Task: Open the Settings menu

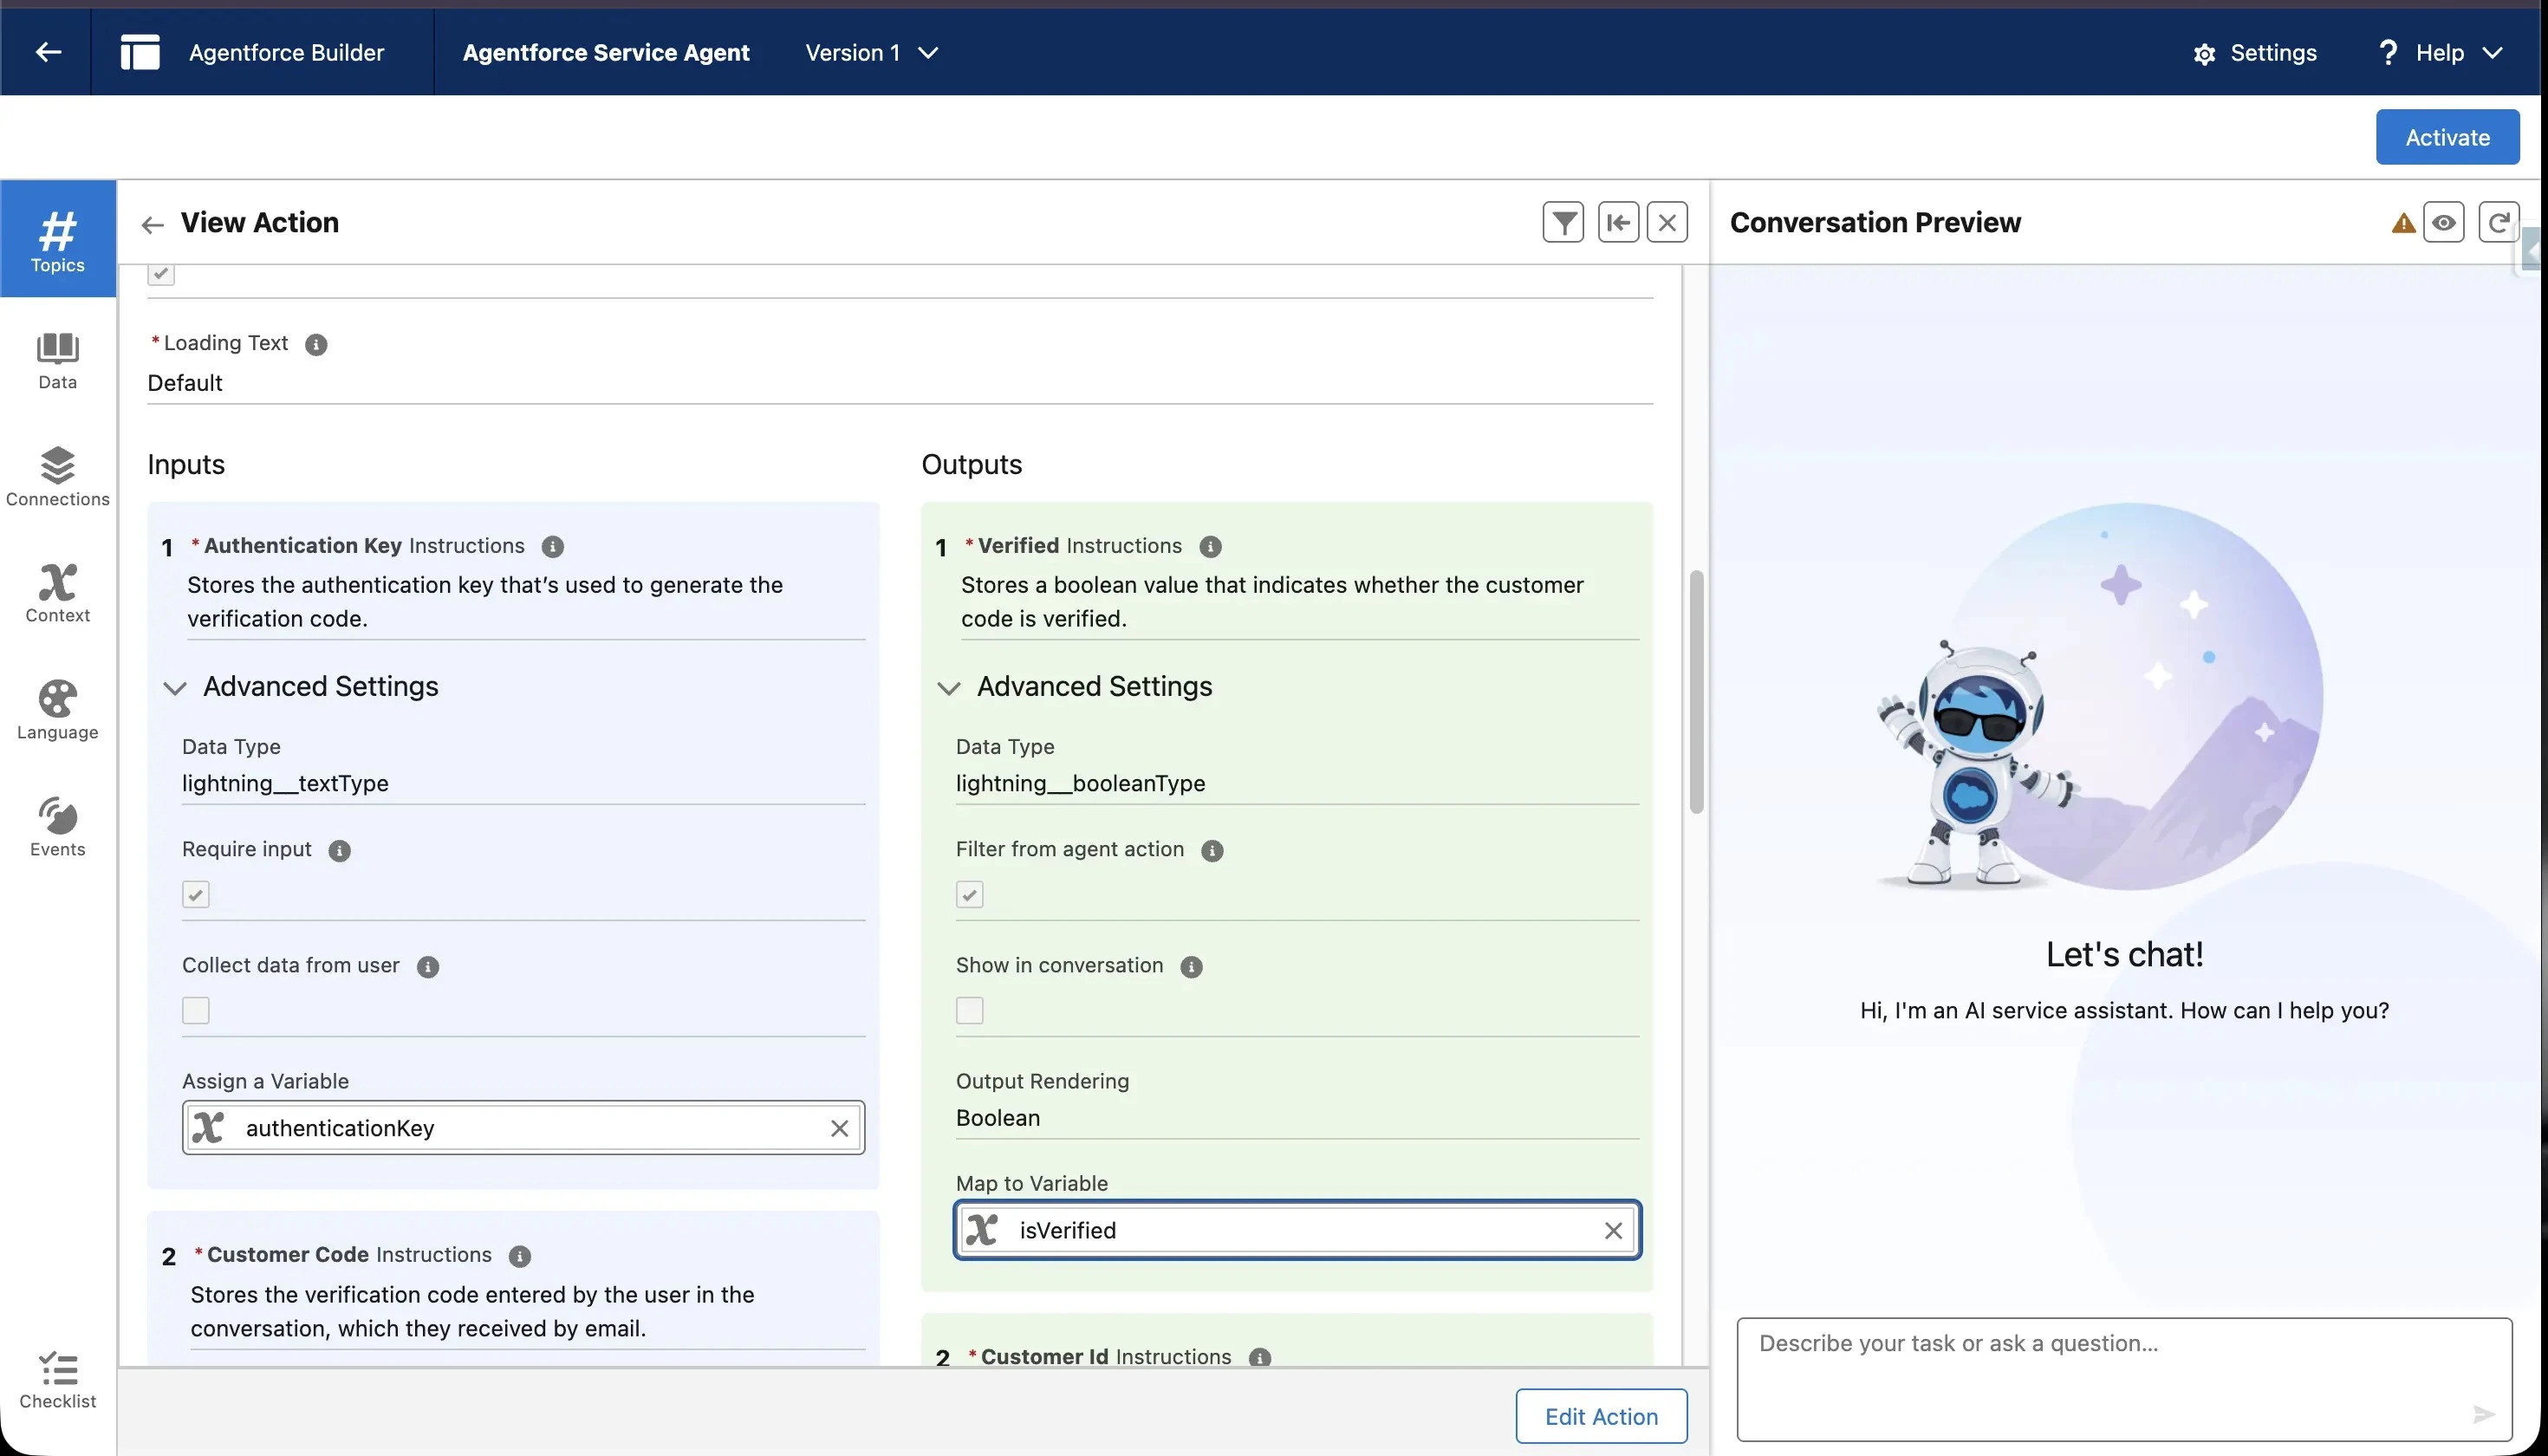Action: point(2255,52)
